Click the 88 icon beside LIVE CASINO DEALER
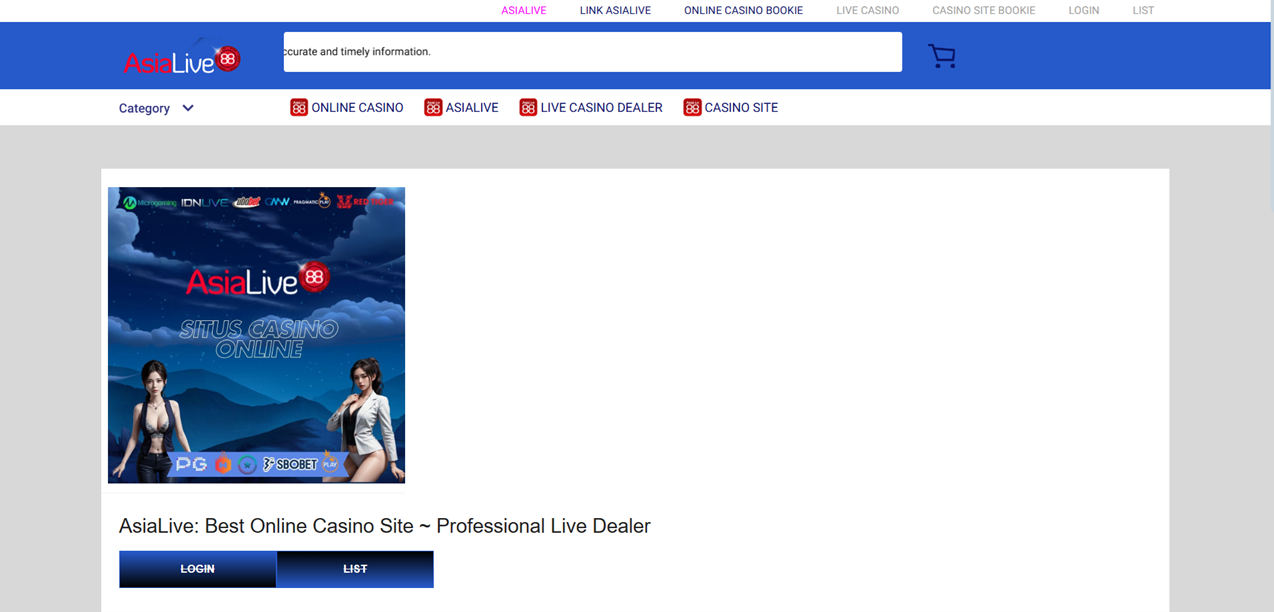The height and width of the screenshot is (612, 1274). 527,107
